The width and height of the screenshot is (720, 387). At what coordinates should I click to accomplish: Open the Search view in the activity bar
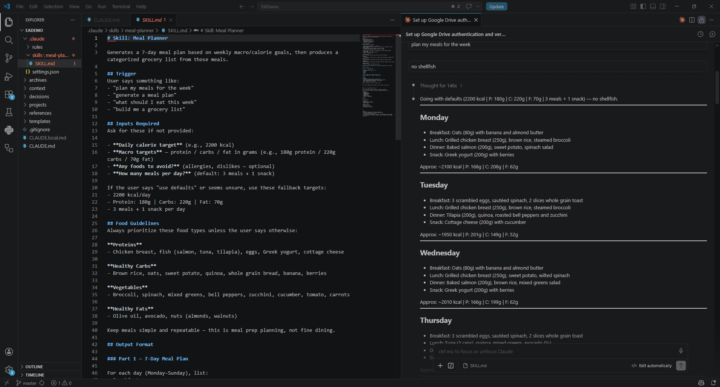(9, 40)
